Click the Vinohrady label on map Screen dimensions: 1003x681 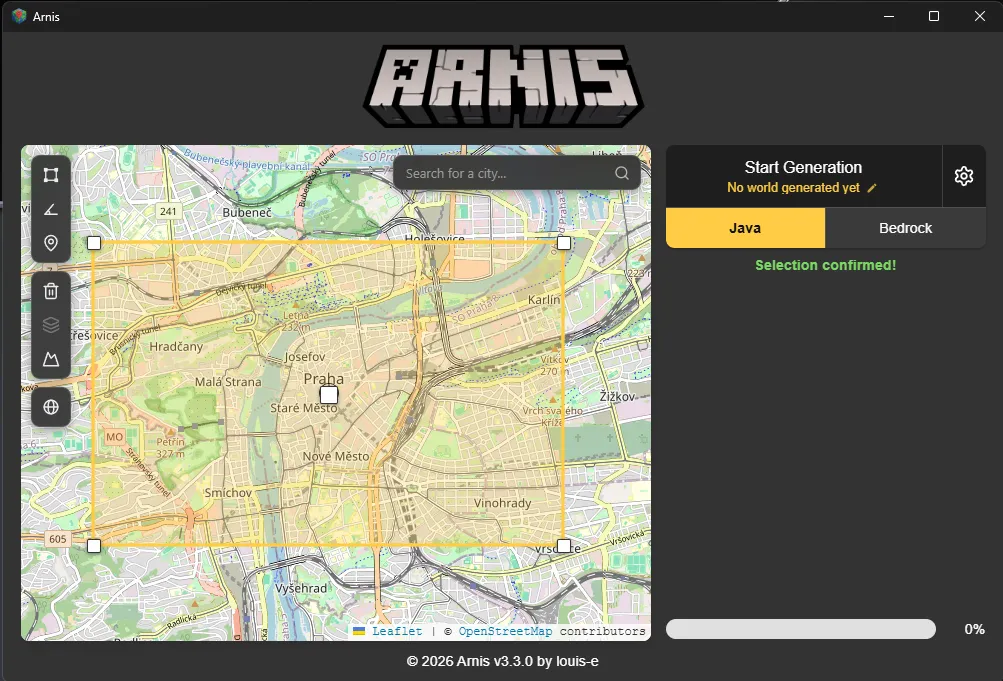(502, 503)
